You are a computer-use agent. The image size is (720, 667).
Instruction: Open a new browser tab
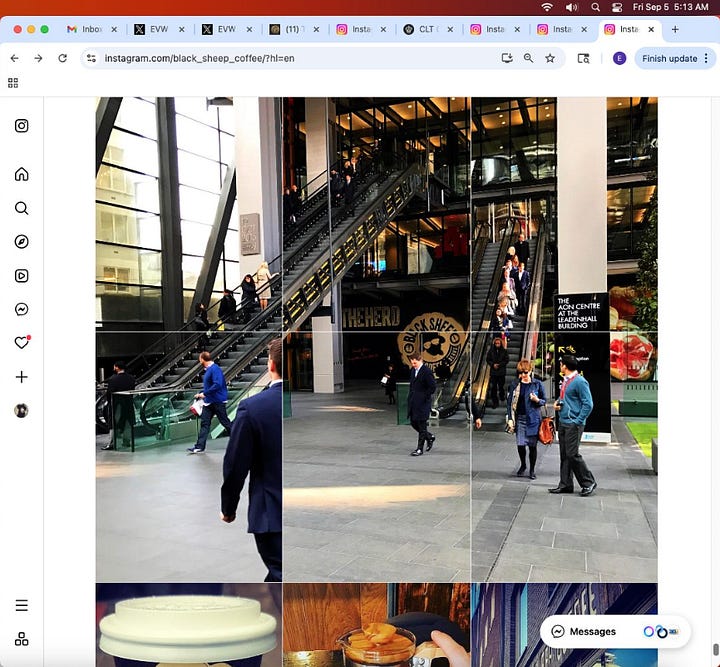(675, 29)
